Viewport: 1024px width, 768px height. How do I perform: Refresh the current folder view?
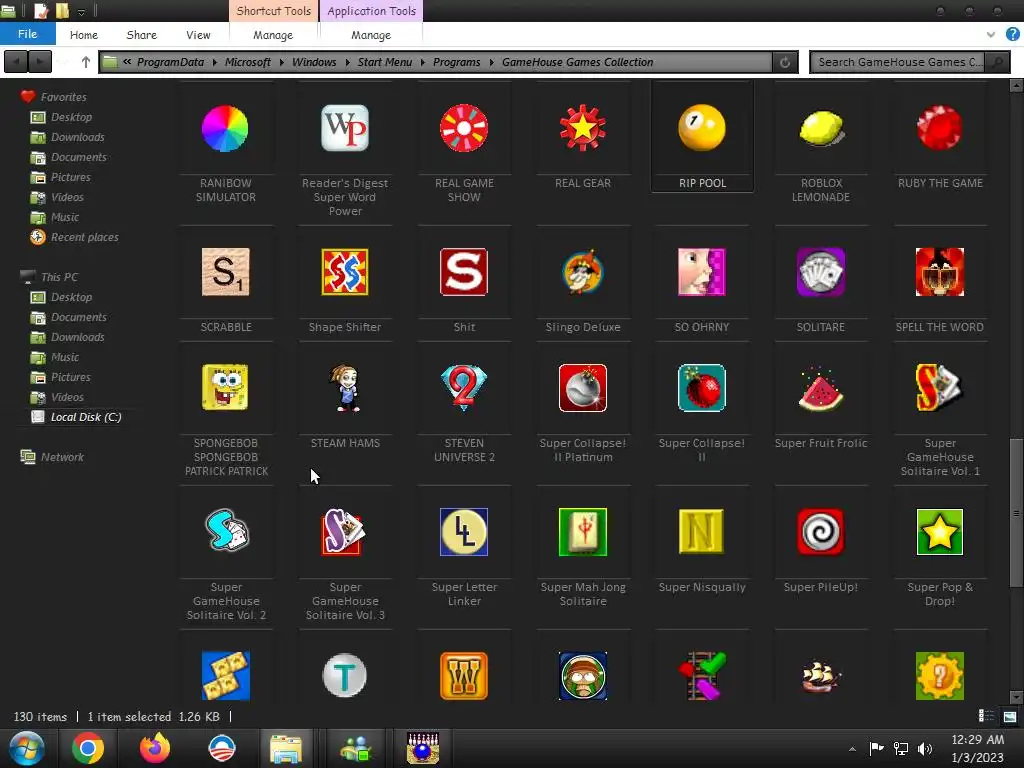(785, 62)
